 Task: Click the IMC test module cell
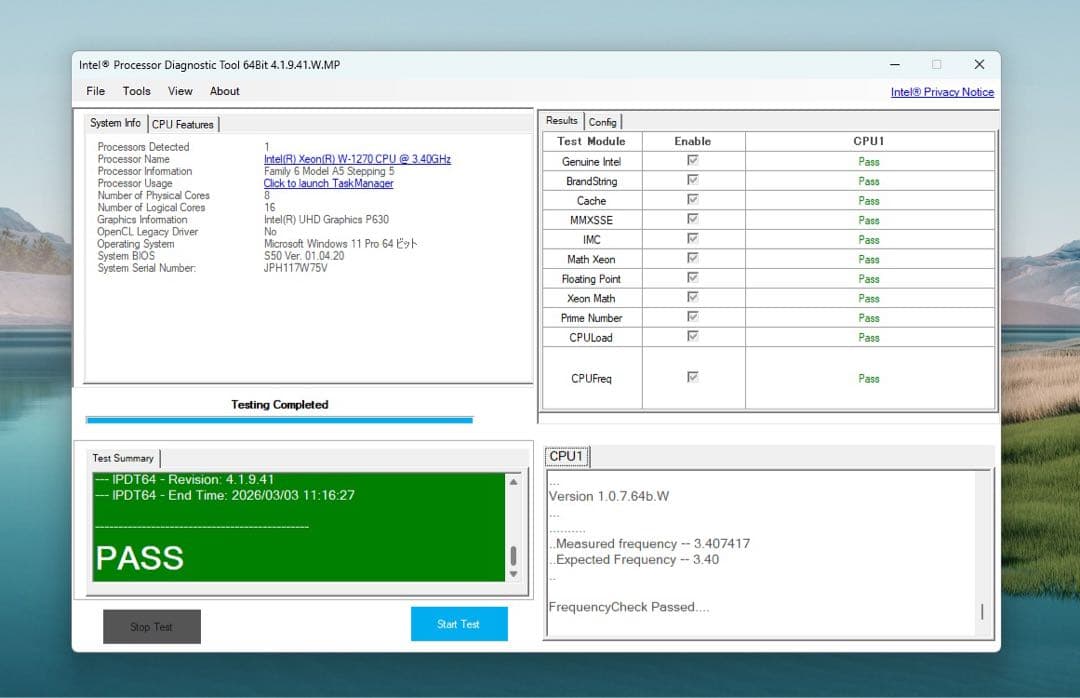point(592,240)
